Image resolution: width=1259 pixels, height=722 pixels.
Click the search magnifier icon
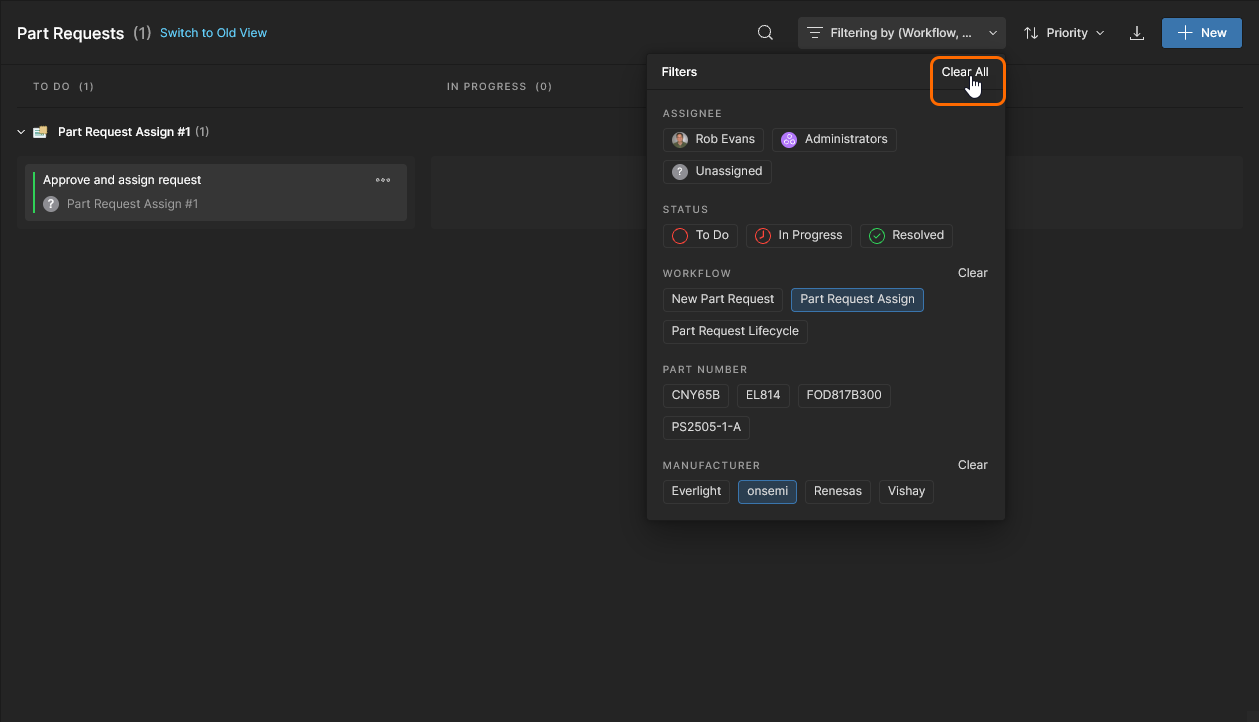tap(765, 33)
